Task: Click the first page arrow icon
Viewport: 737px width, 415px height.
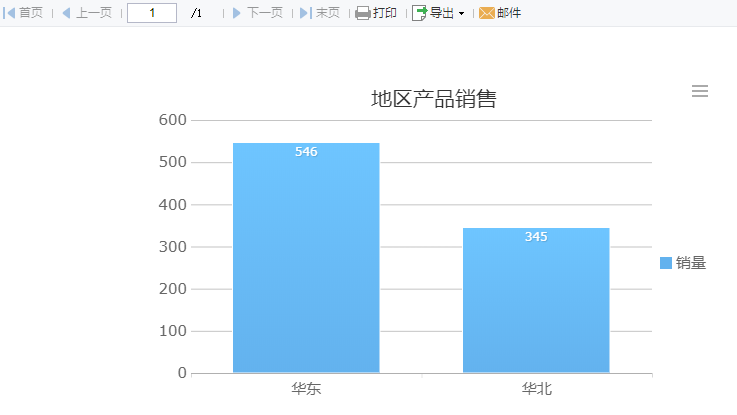Action: pos(9,13)
